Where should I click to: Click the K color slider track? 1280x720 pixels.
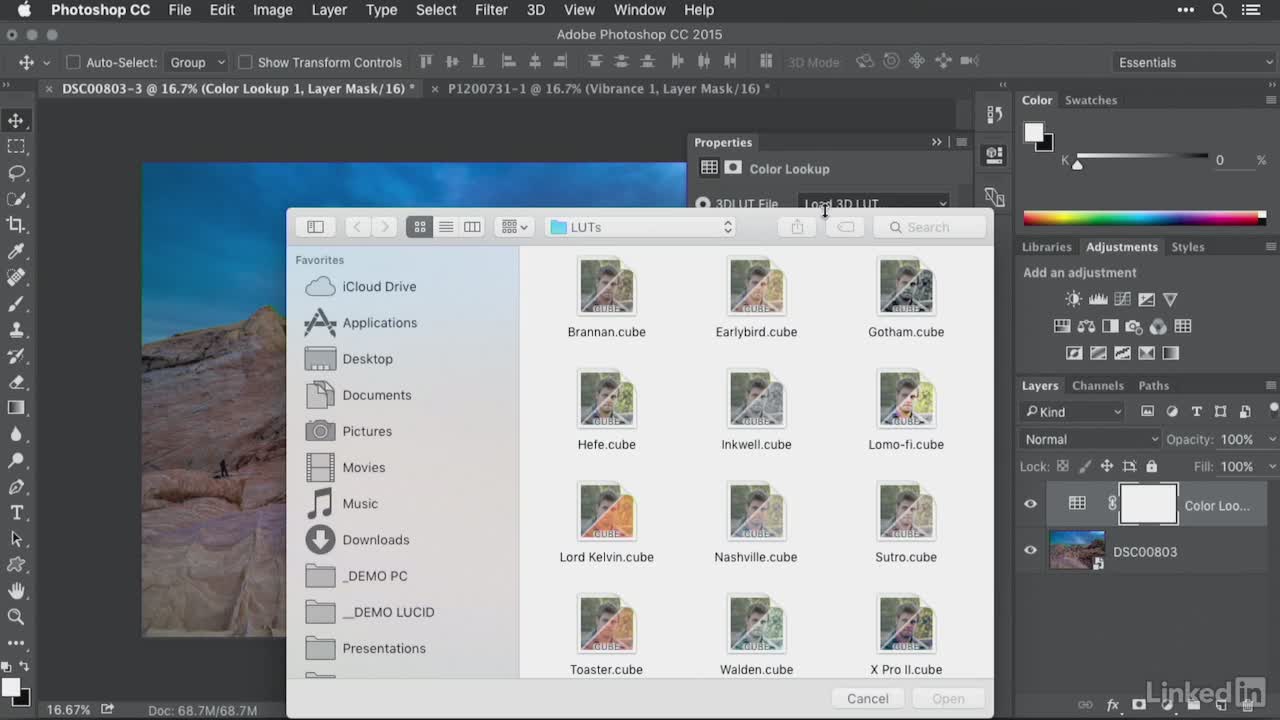(x=1141, y=157)
